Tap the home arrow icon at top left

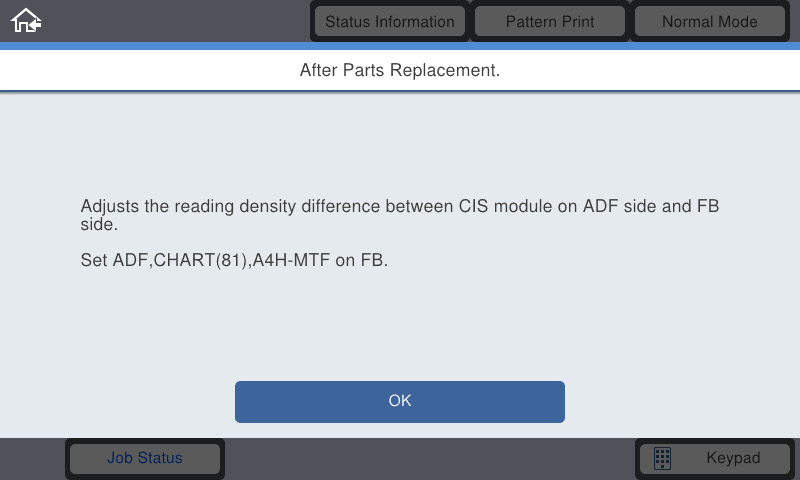pos(26,21)
